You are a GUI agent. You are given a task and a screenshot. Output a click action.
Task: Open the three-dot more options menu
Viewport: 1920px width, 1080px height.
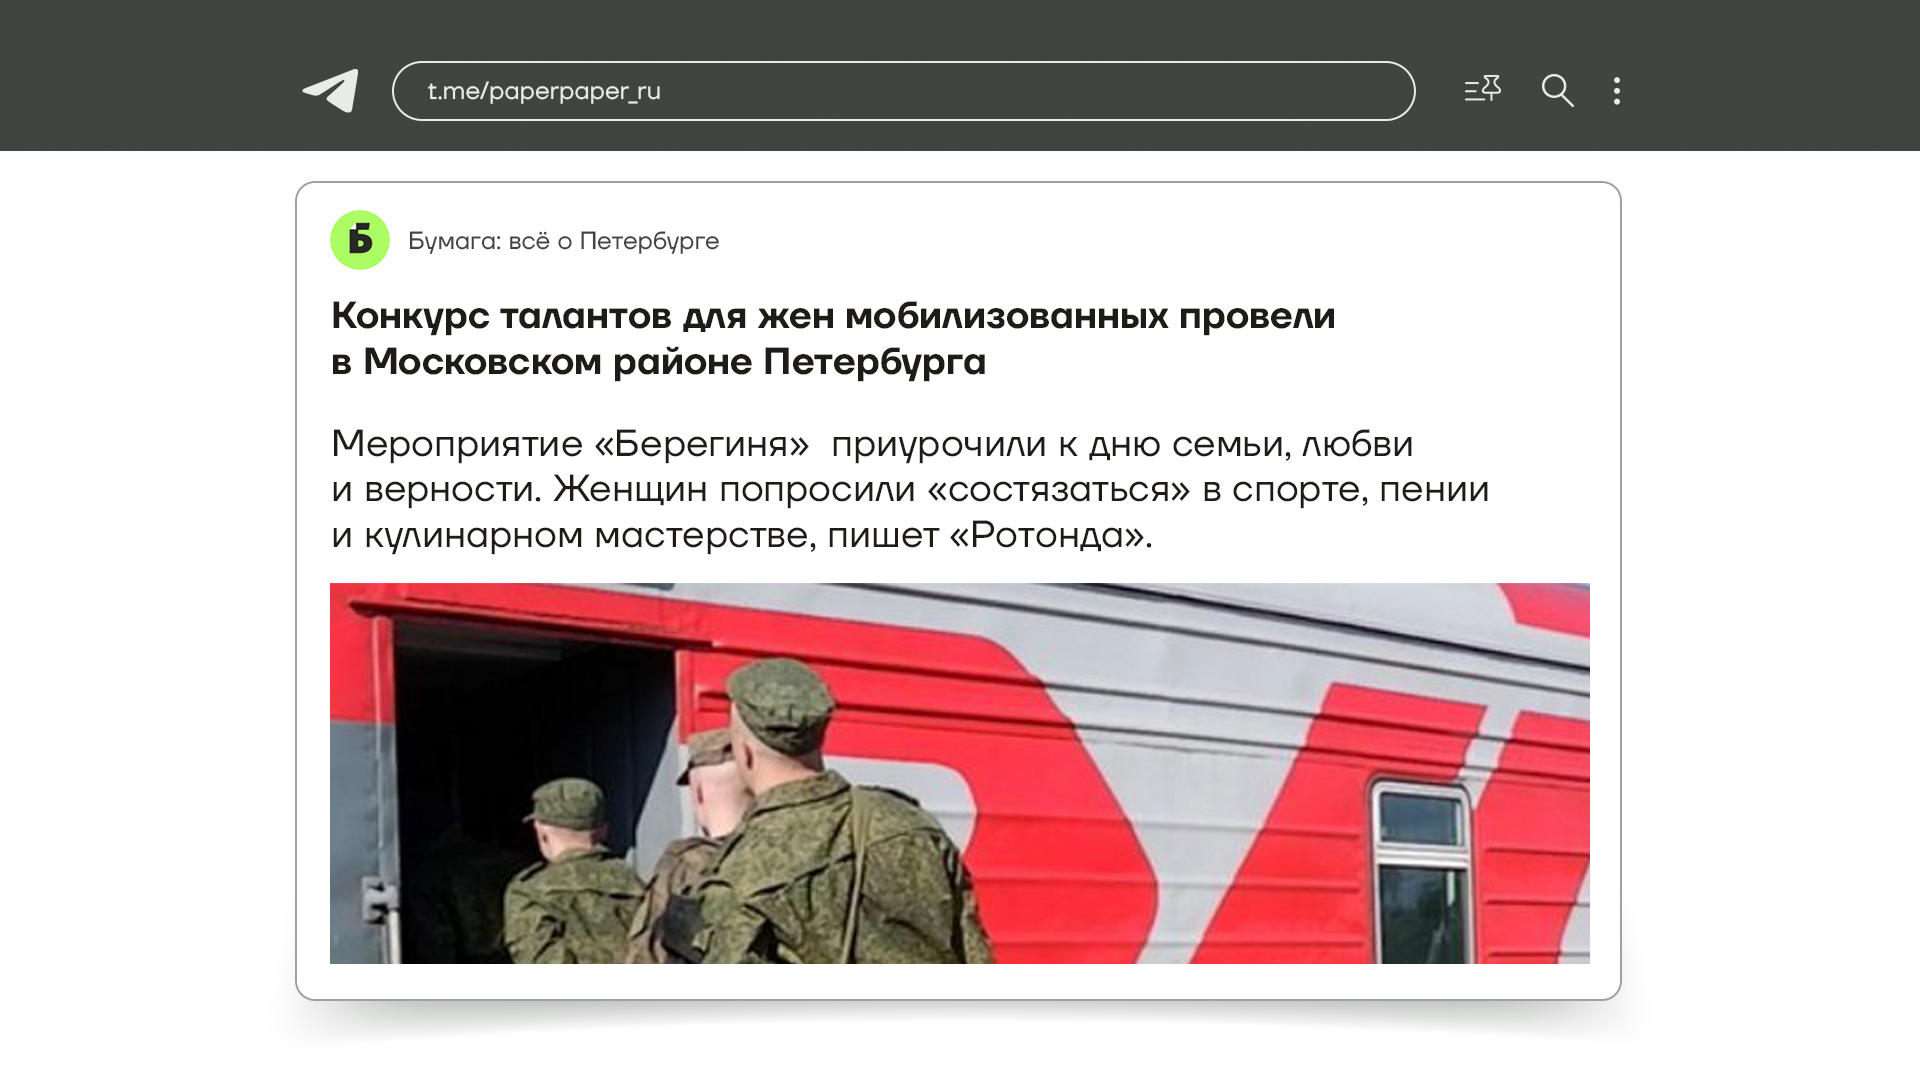coord(1617,91)
